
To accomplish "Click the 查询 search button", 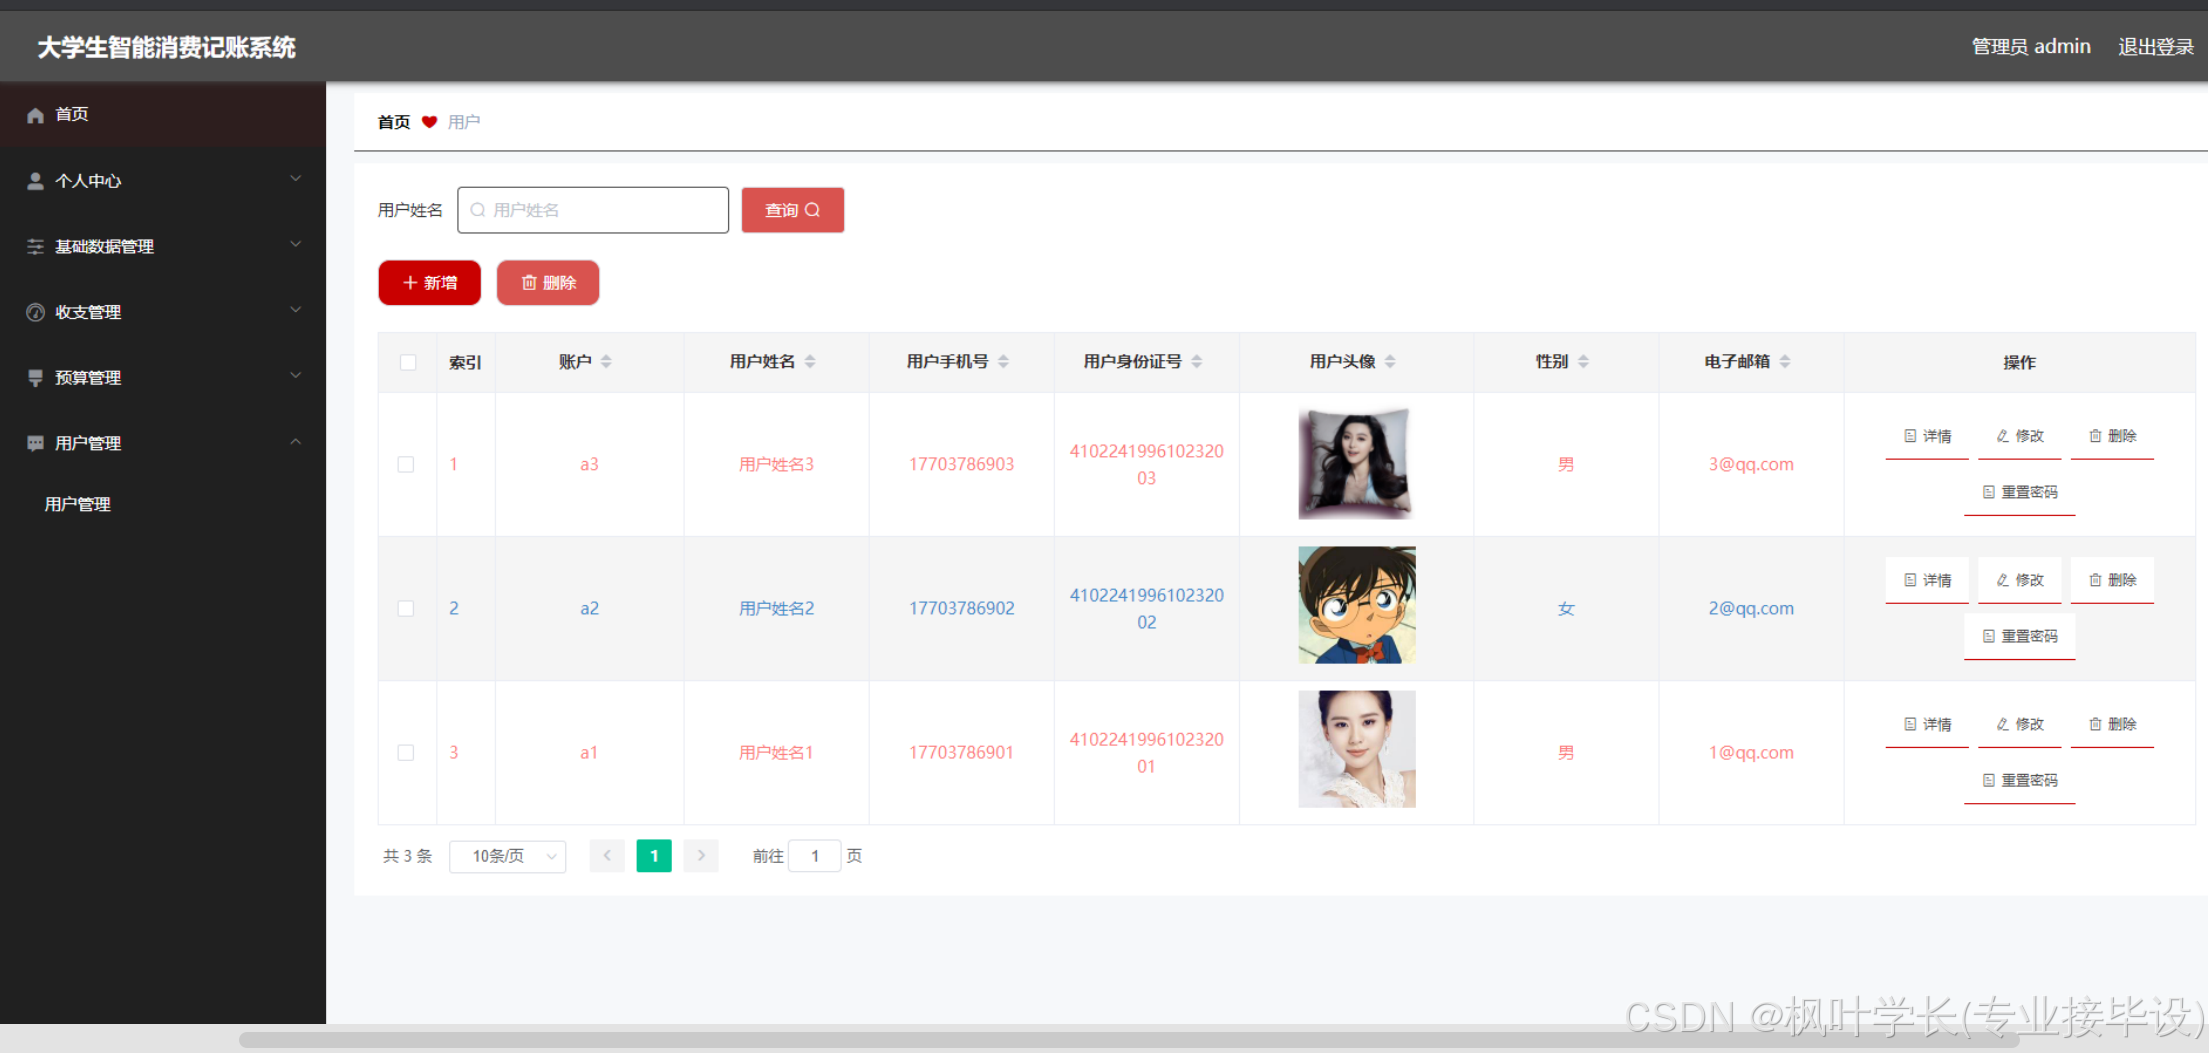I will tap(793, 210).
